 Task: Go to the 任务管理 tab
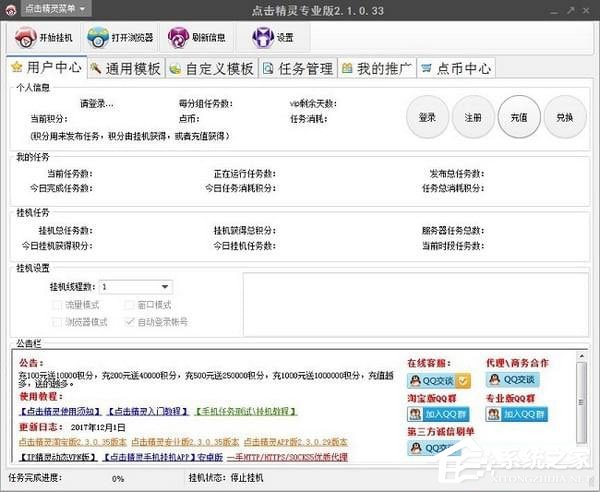point(298,68)
